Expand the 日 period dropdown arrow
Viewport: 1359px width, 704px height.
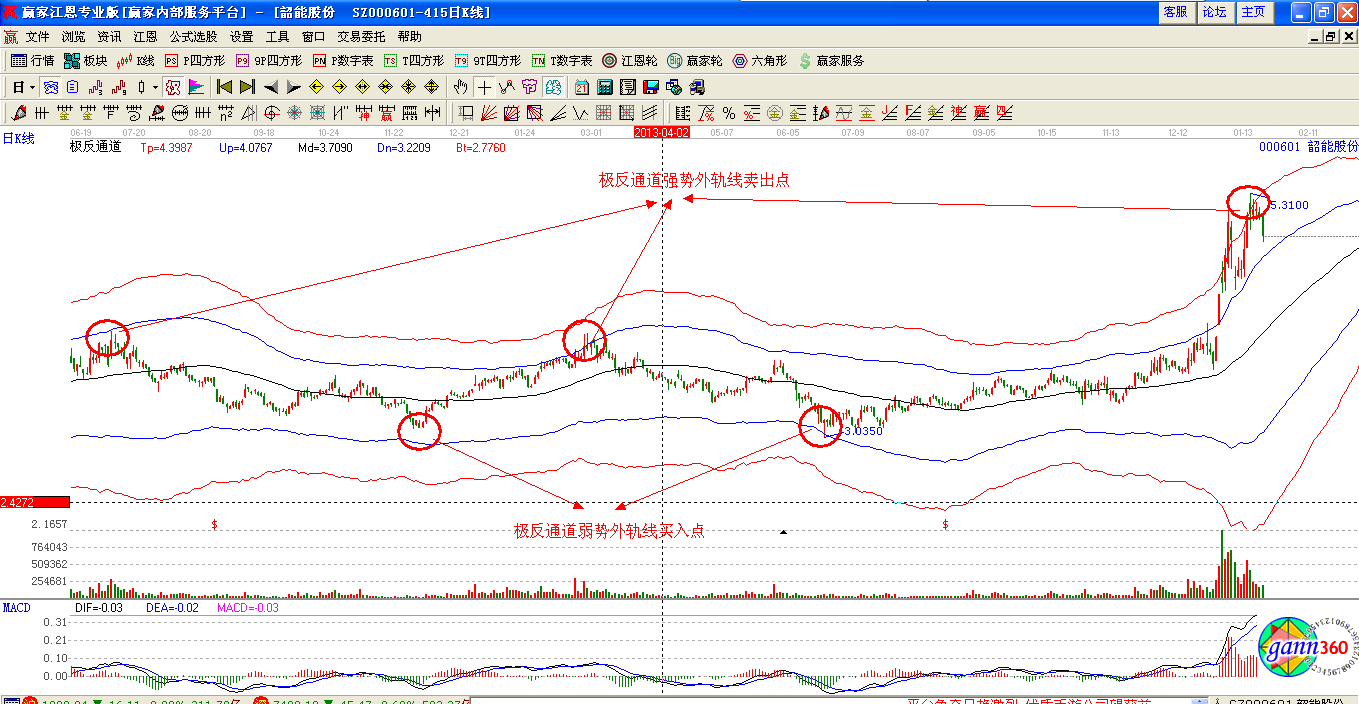pyautogui.click(x=32, y=87)
